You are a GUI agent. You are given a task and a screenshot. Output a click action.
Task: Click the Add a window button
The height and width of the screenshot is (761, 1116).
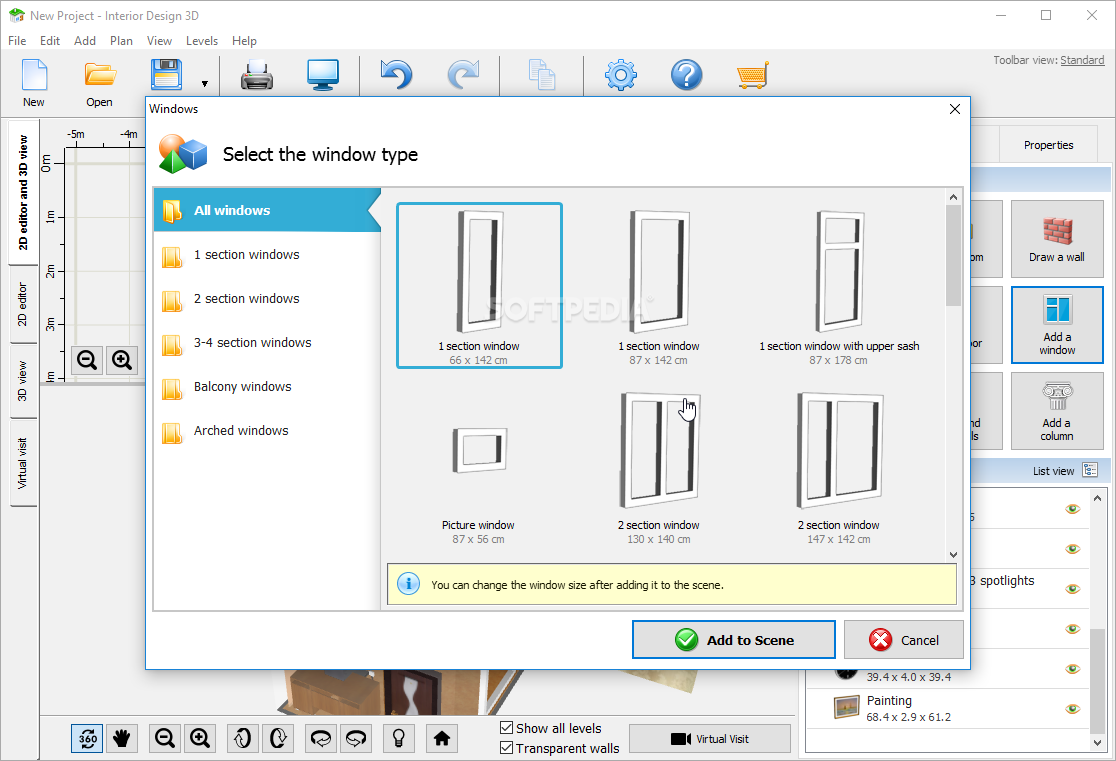coord(1057,325)
